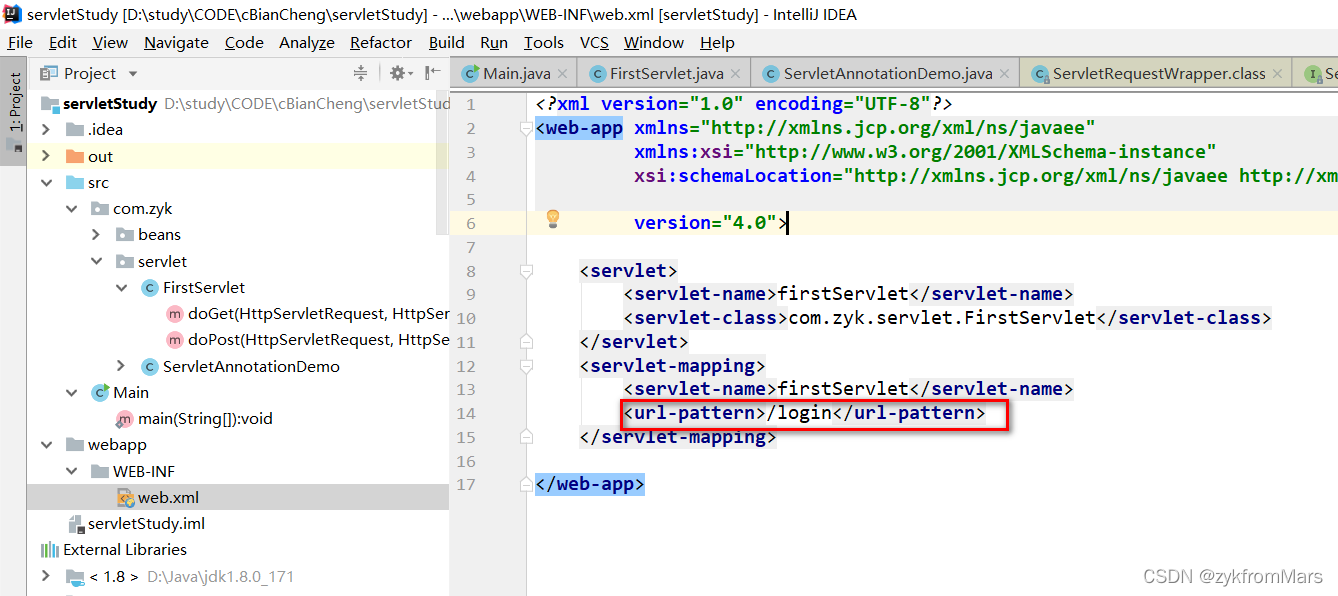Close the ServletAnnotationDemo.java tab
This screenshot has height=596, width=1338.
(1004, 73)
